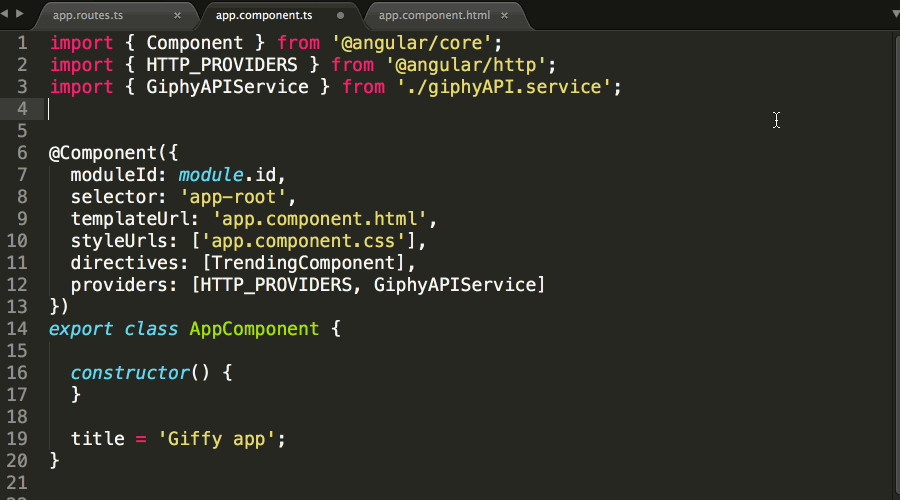Screen dimensions: 900x500
Task: Click GiphyAPIService in providers array
Action: point(455,285)
